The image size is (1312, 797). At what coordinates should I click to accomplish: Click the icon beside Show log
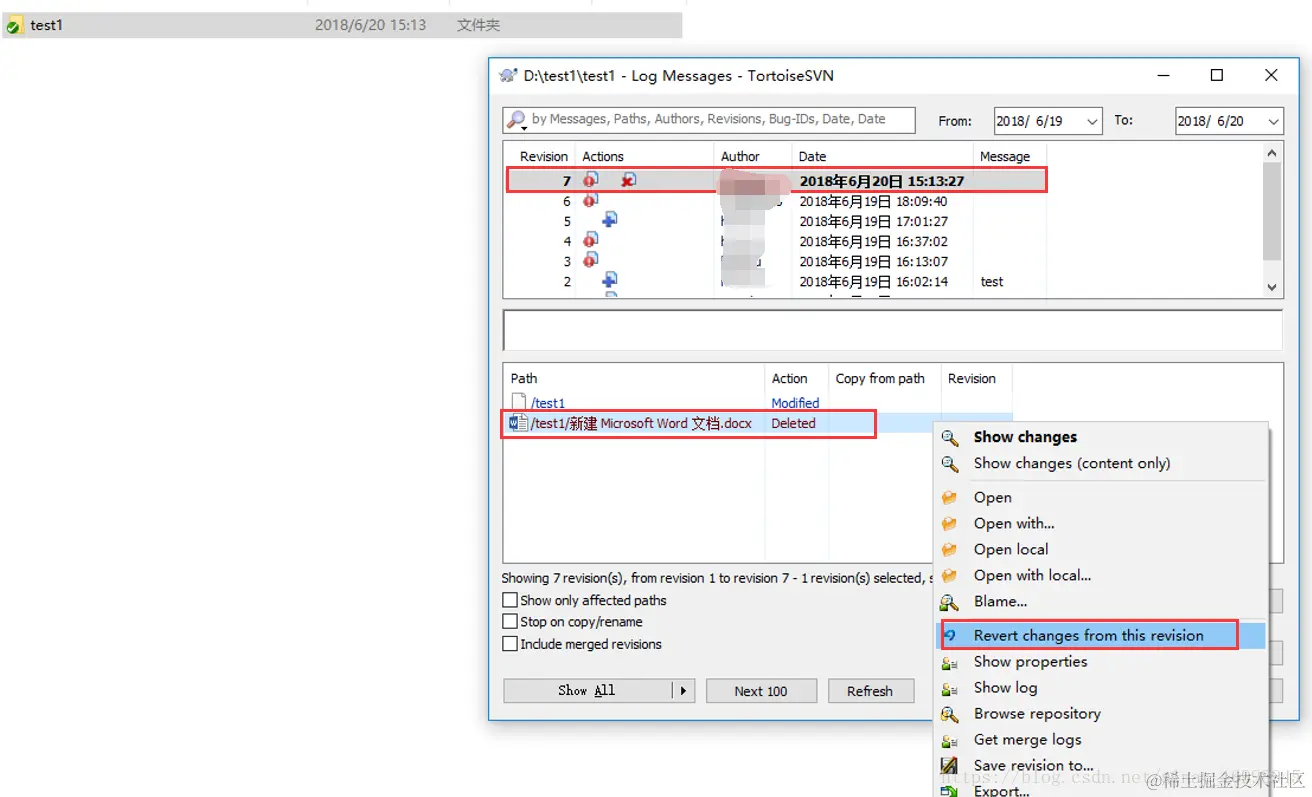950,688
